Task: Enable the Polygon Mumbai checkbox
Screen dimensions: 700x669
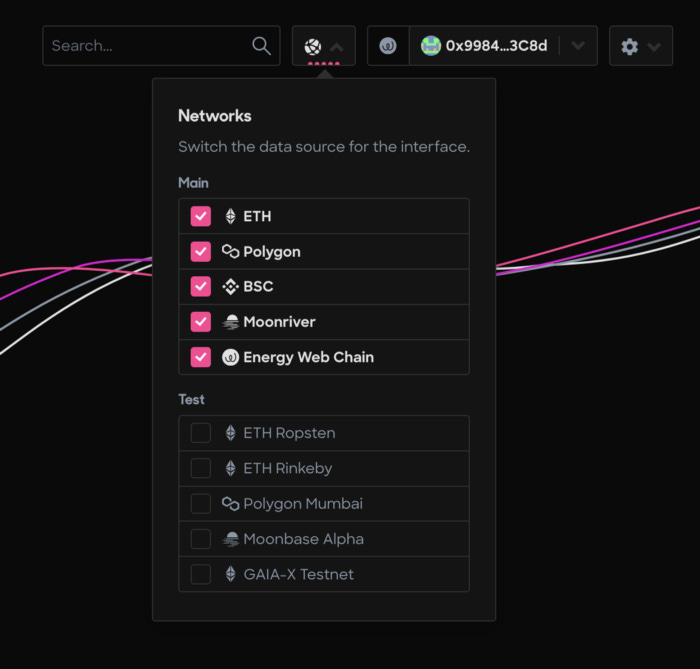Action: (x=200, y=503)
